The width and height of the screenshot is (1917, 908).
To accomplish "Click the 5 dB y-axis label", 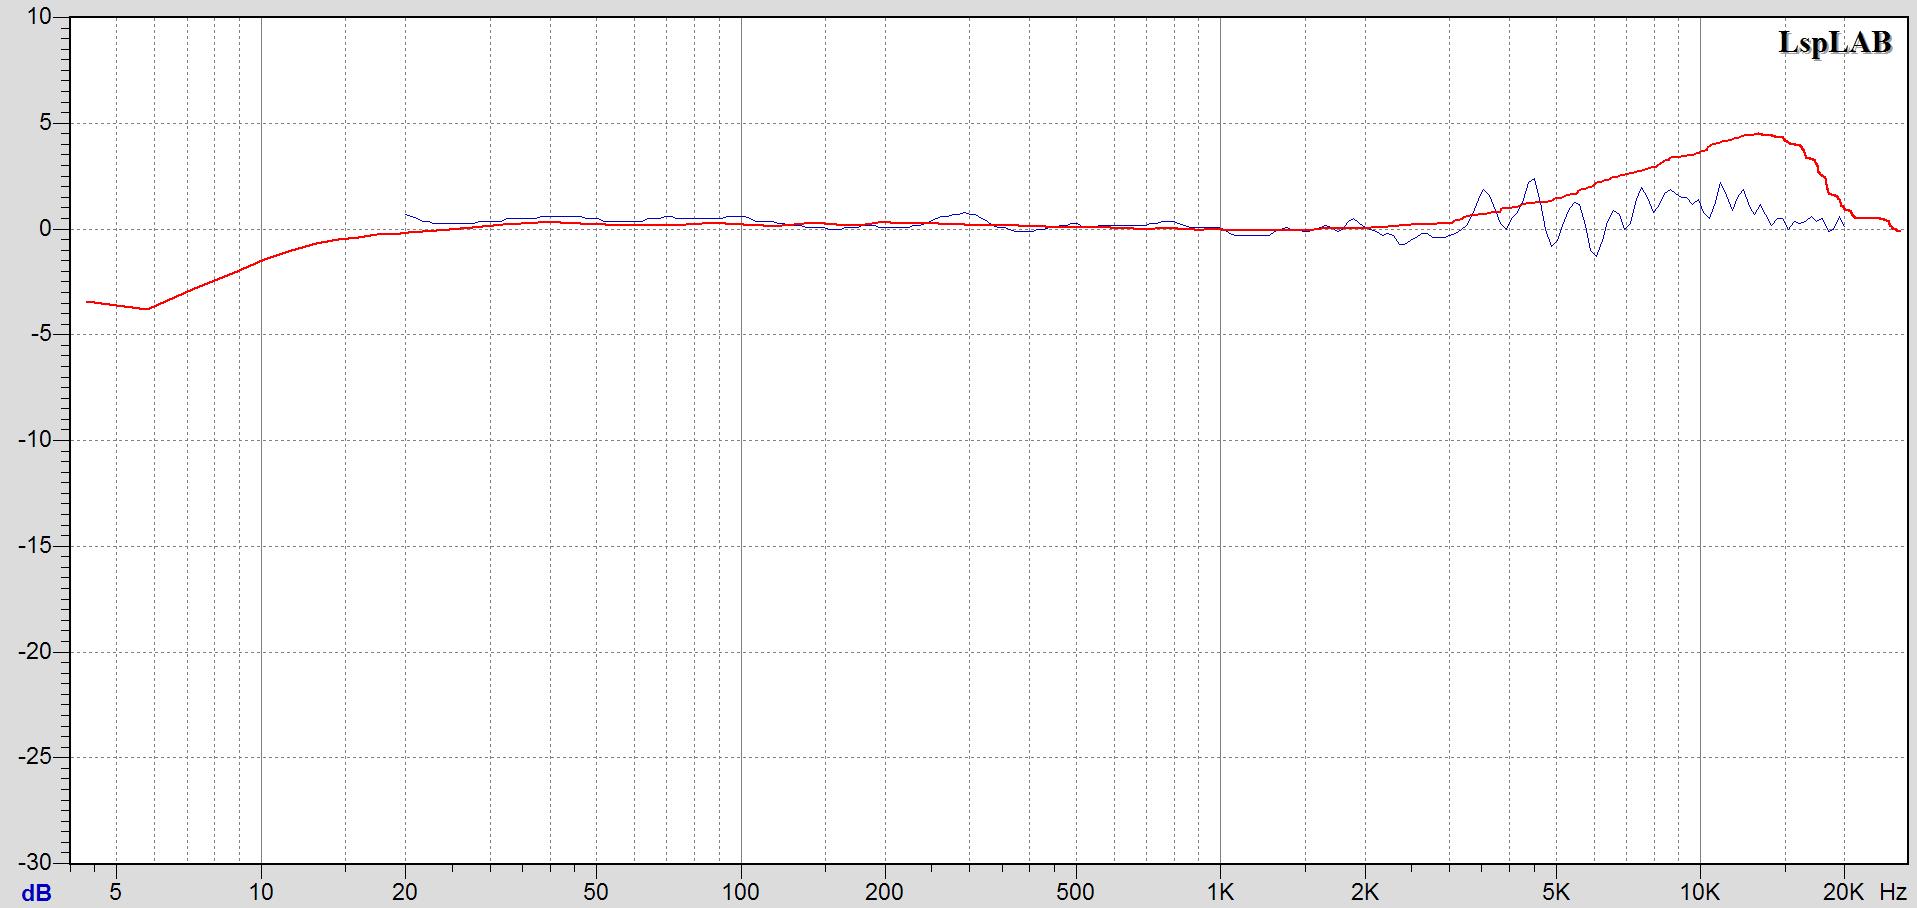I will (x=46, y=123).
